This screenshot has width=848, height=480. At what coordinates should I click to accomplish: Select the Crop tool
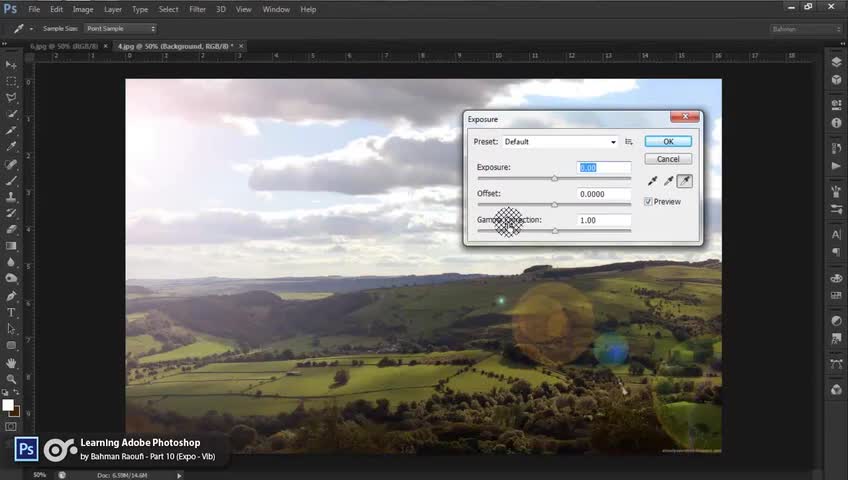click(11, 130)
